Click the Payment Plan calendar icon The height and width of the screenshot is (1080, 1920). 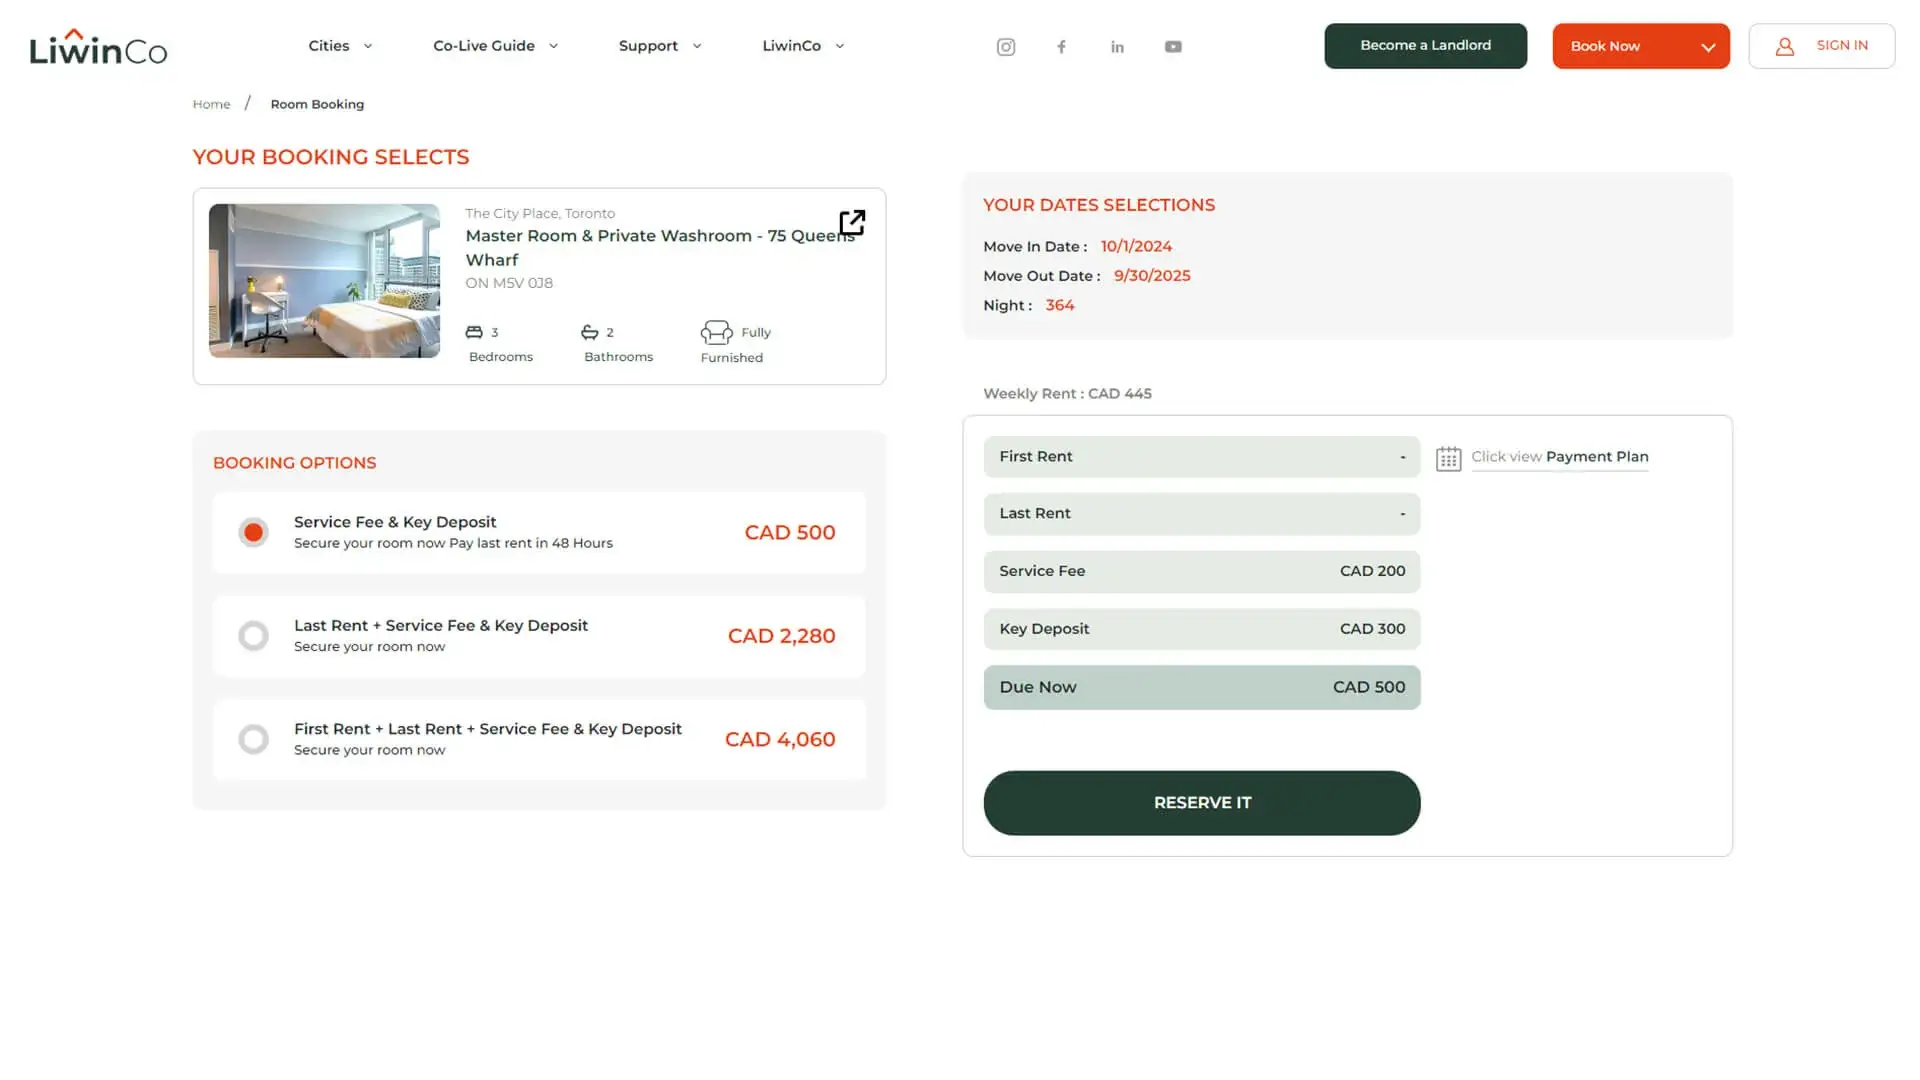1448,458
